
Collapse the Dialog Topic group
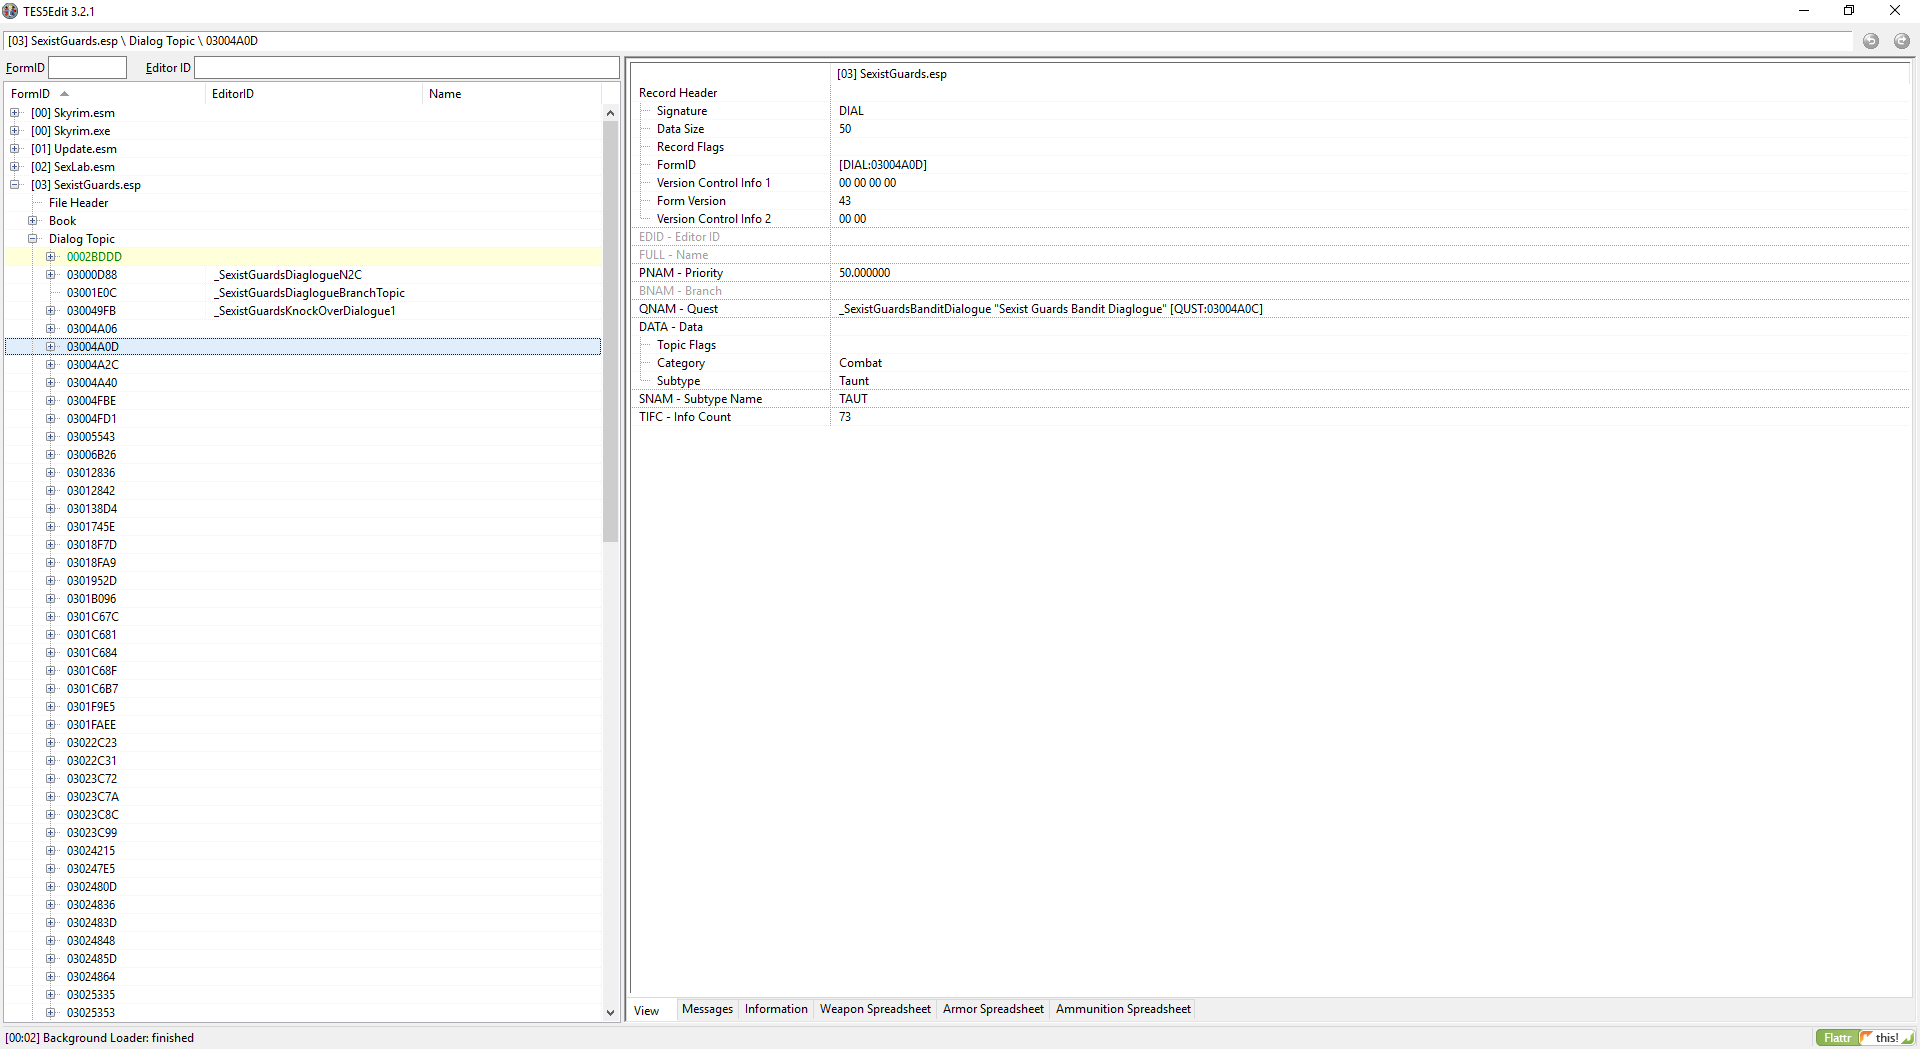click(x=33, y=239)
